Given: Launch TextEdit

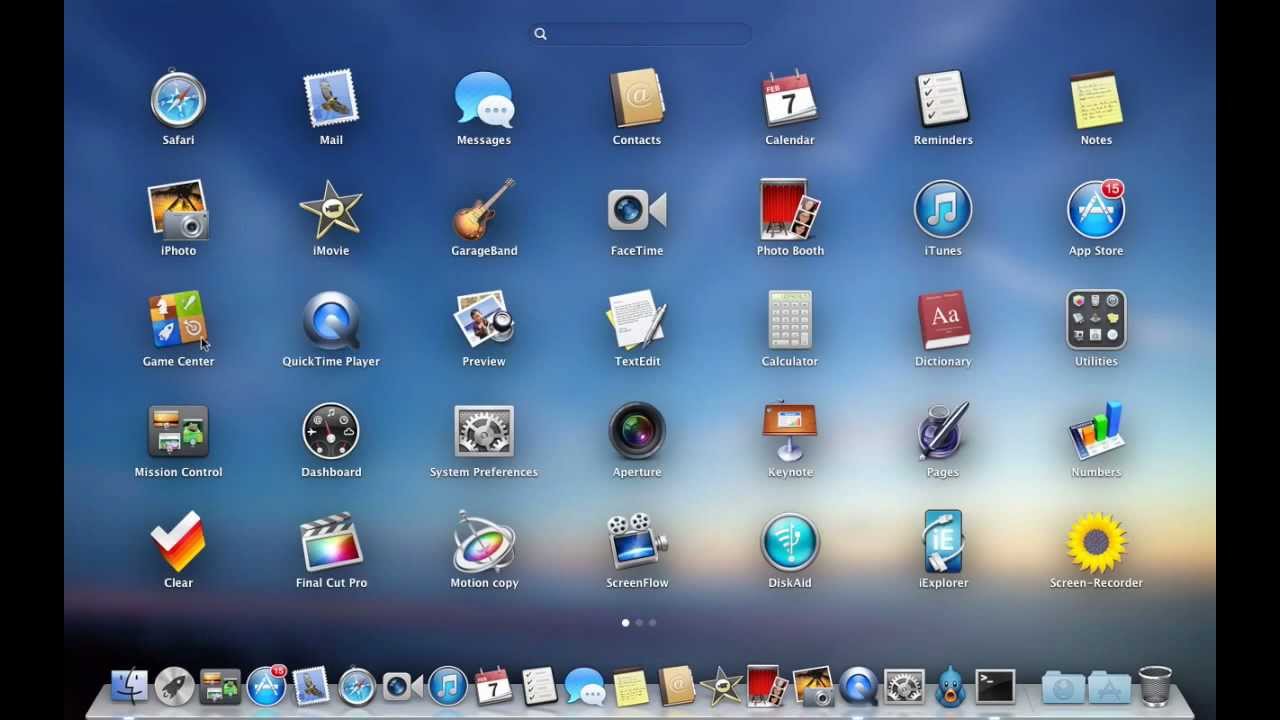Looking at the screenshot, I should (637, 321).
